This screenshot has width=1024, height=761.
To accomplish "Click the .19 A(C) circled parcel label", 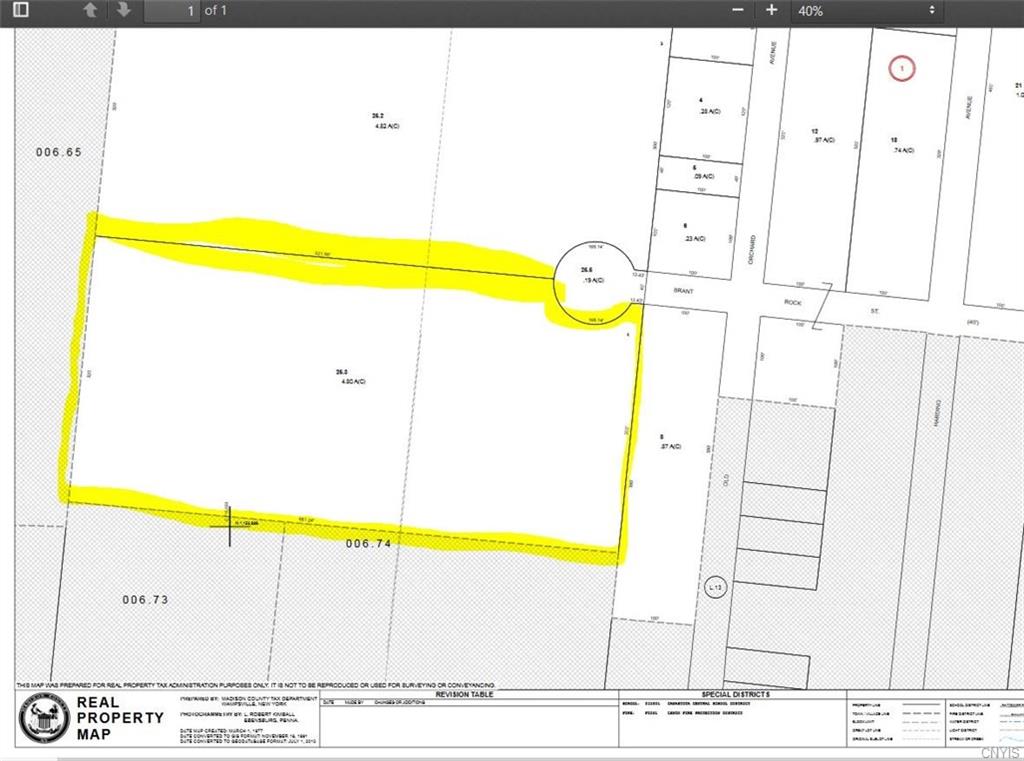I will point(594,280).
